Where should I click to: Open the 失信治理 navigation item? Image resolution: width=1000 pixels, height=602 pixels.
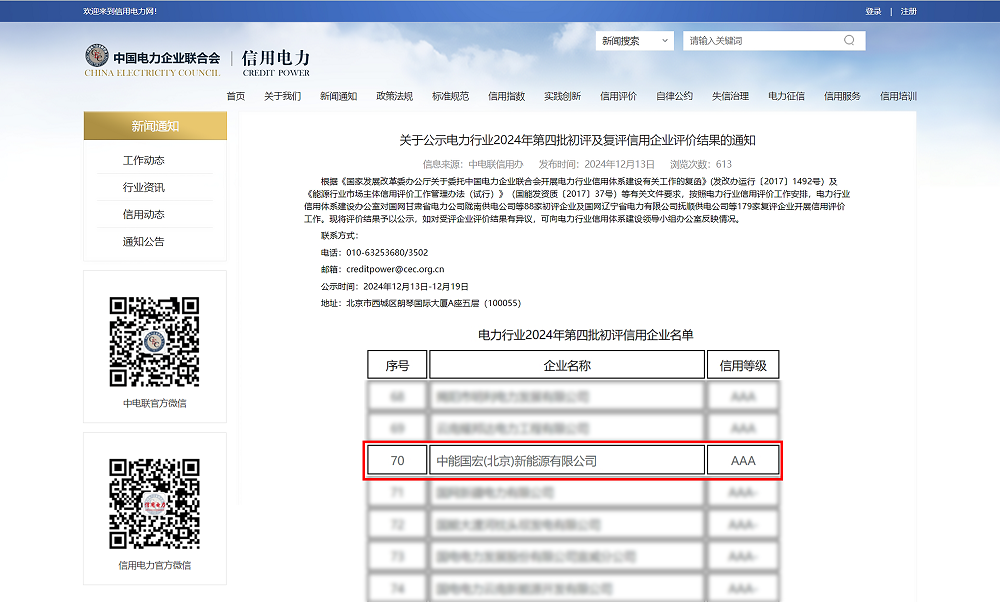pyautogui.click(x=730, y=96)
